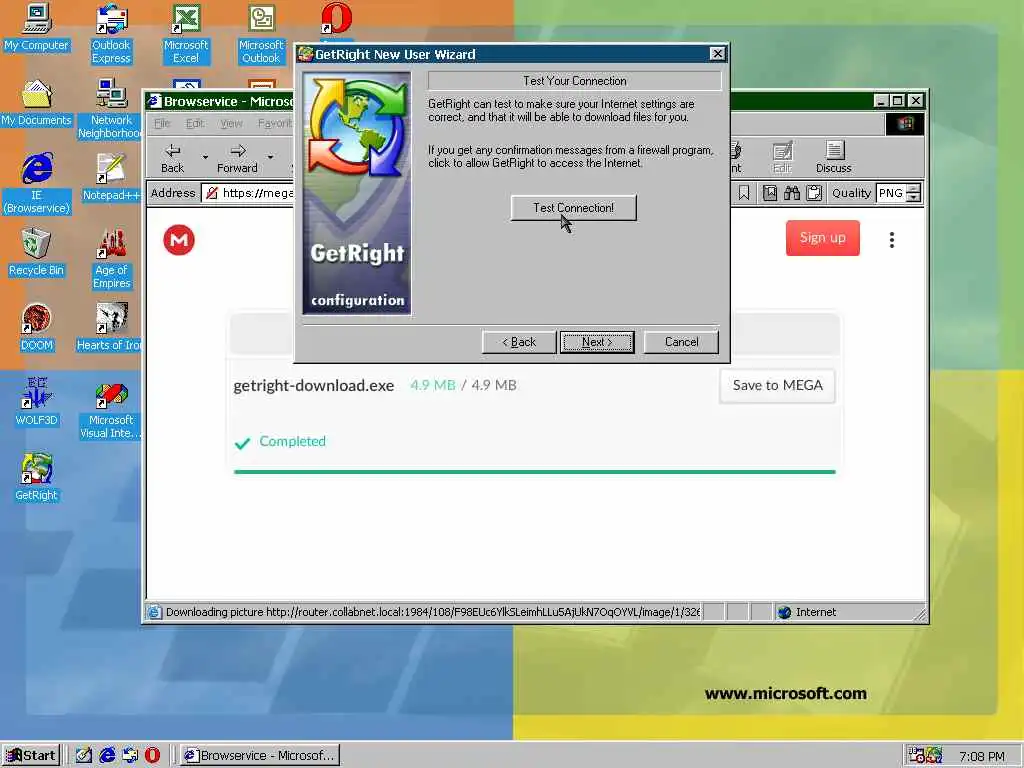This screenshot has height=768, width=1024.
Task: Open the Edit menu in Browservice
Action: coord(195,123)
